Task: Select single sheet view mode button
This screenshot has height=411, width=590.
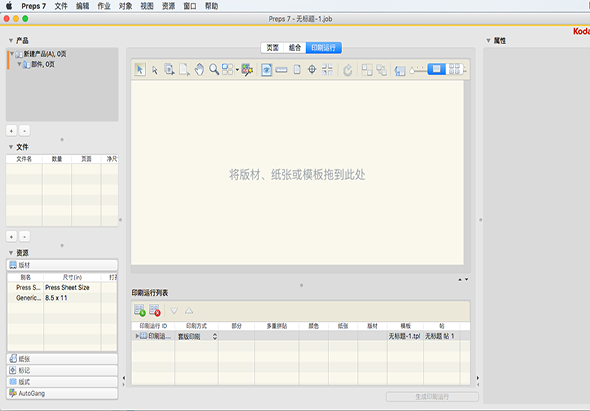Action: pos(436,69)
